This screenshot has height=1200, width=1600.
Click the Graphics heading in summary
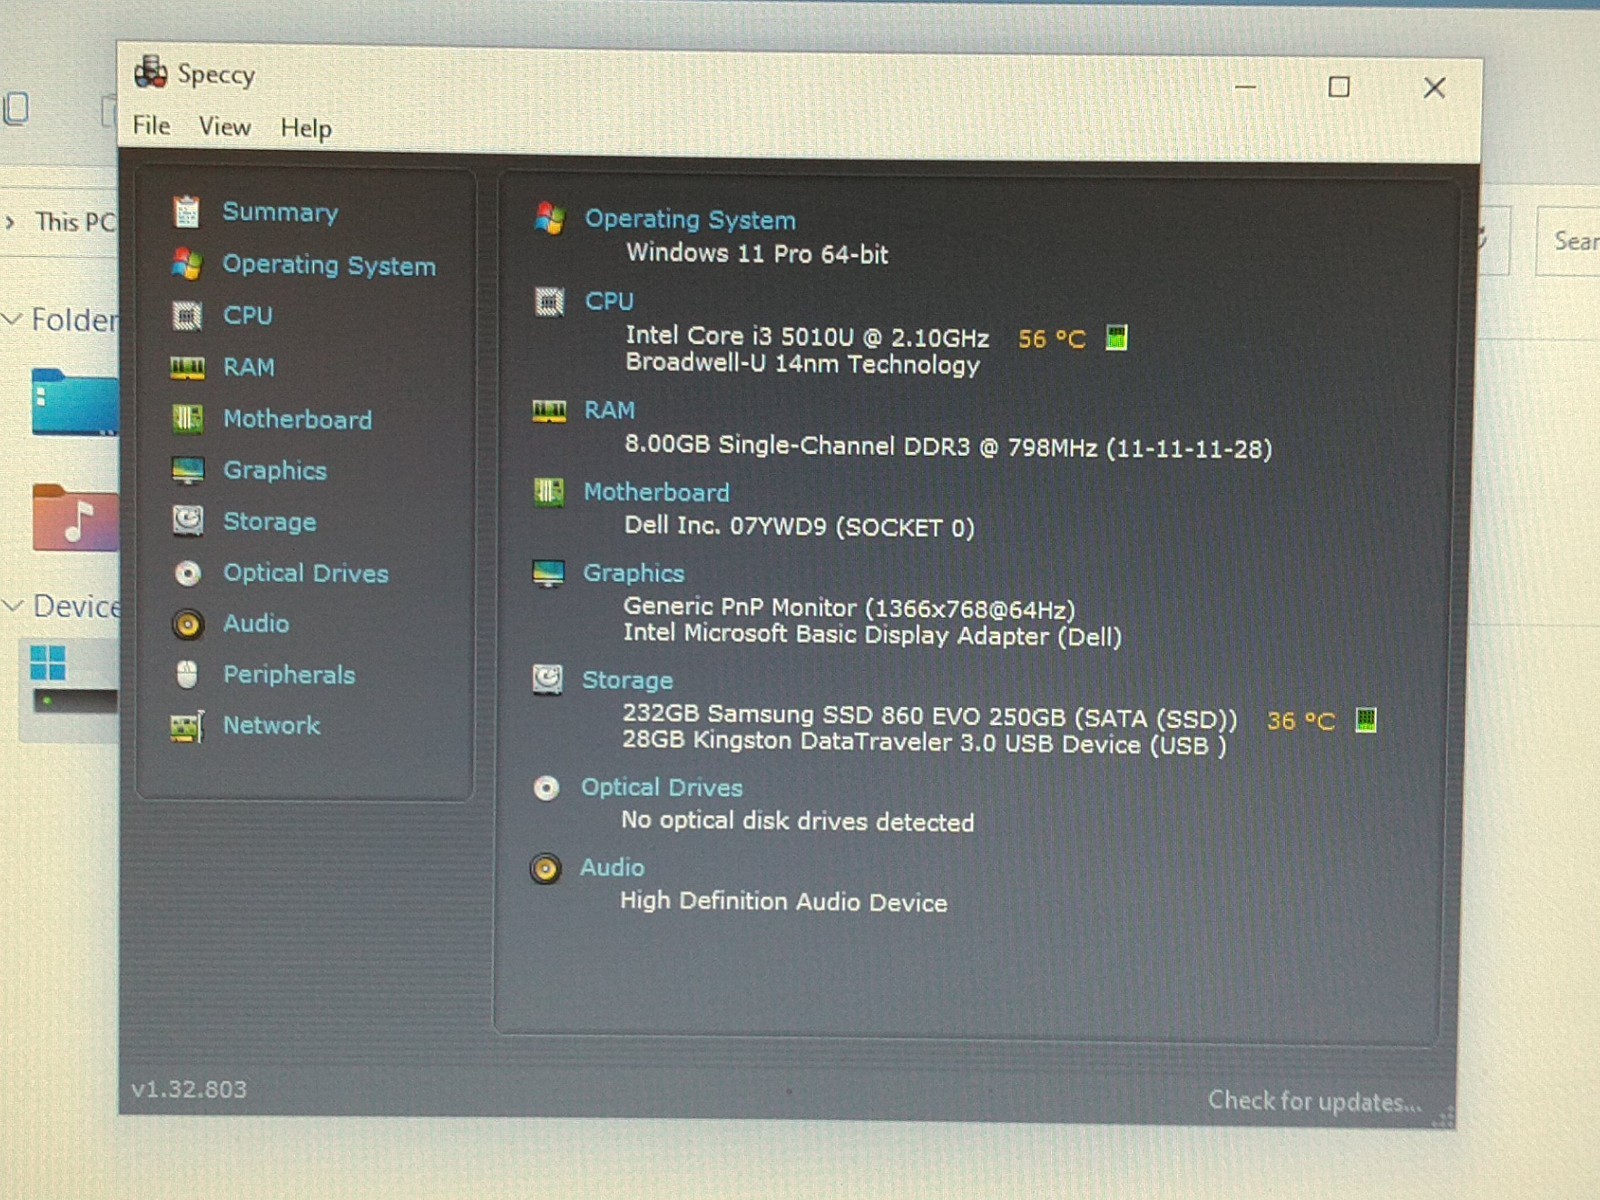(x=634, y=573)
